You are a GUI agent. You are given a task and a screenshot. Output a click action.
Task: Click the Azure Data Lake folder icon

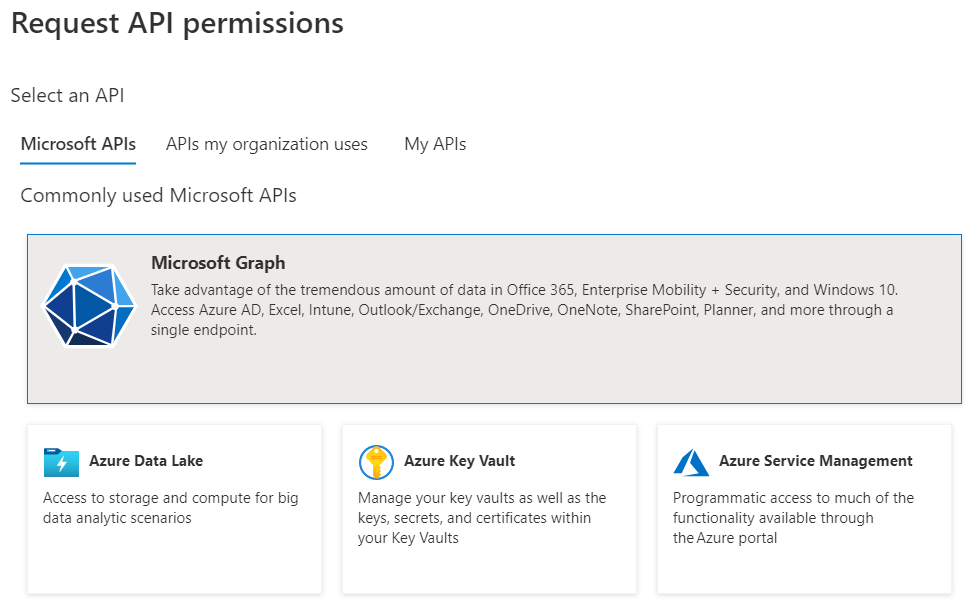[x=61, y=462]
